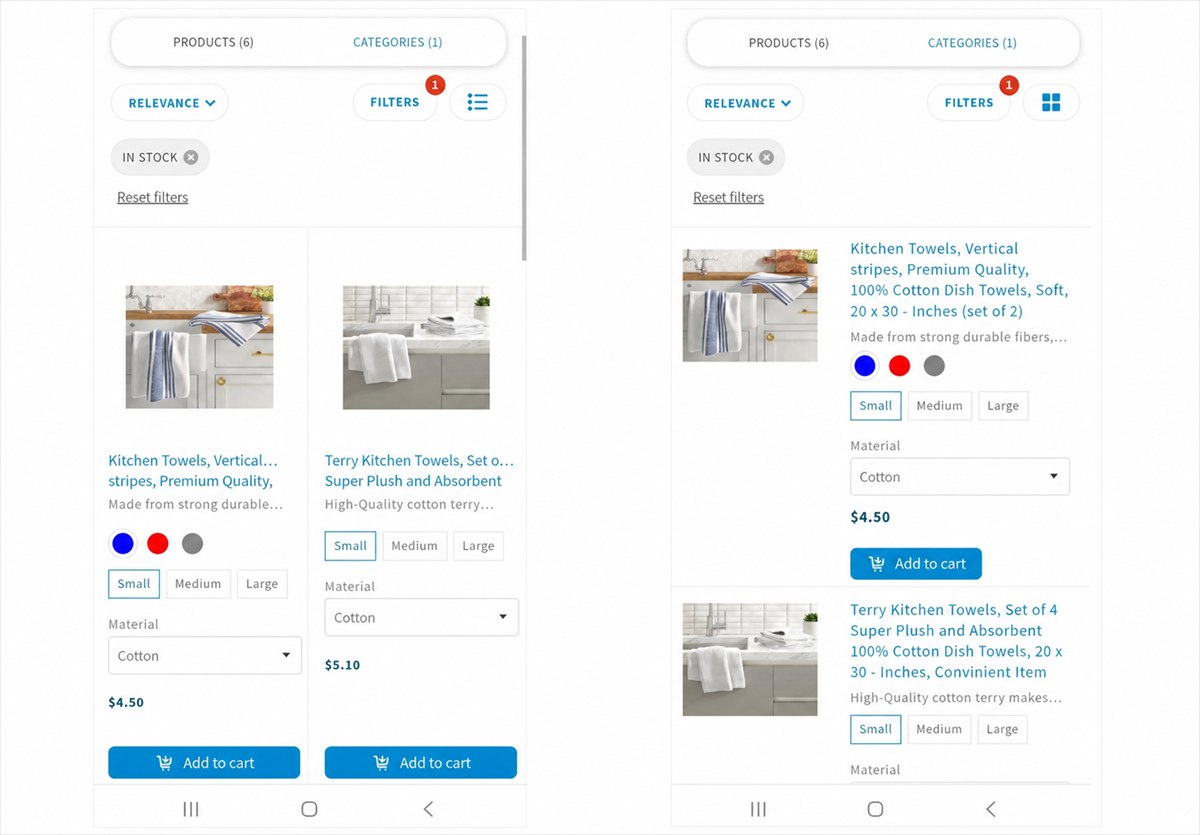Open striped Kitchen Towels thumbnail in list view

[x=750, y=305]
